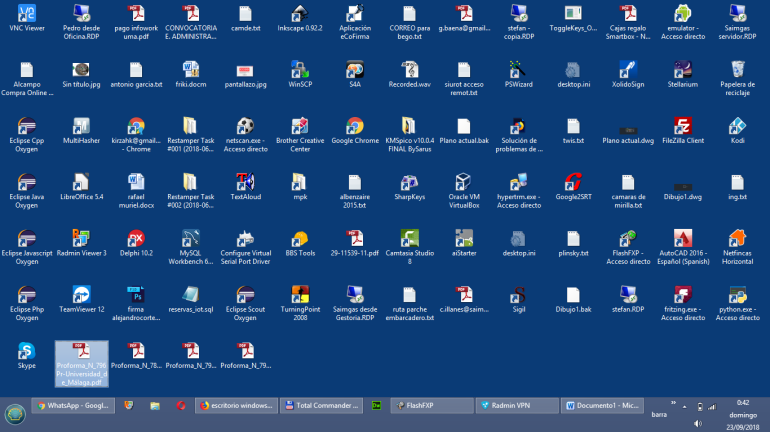The image size is (770, 432).
Task: Open the Skype desktop shortcut
Action: [27, 350]
